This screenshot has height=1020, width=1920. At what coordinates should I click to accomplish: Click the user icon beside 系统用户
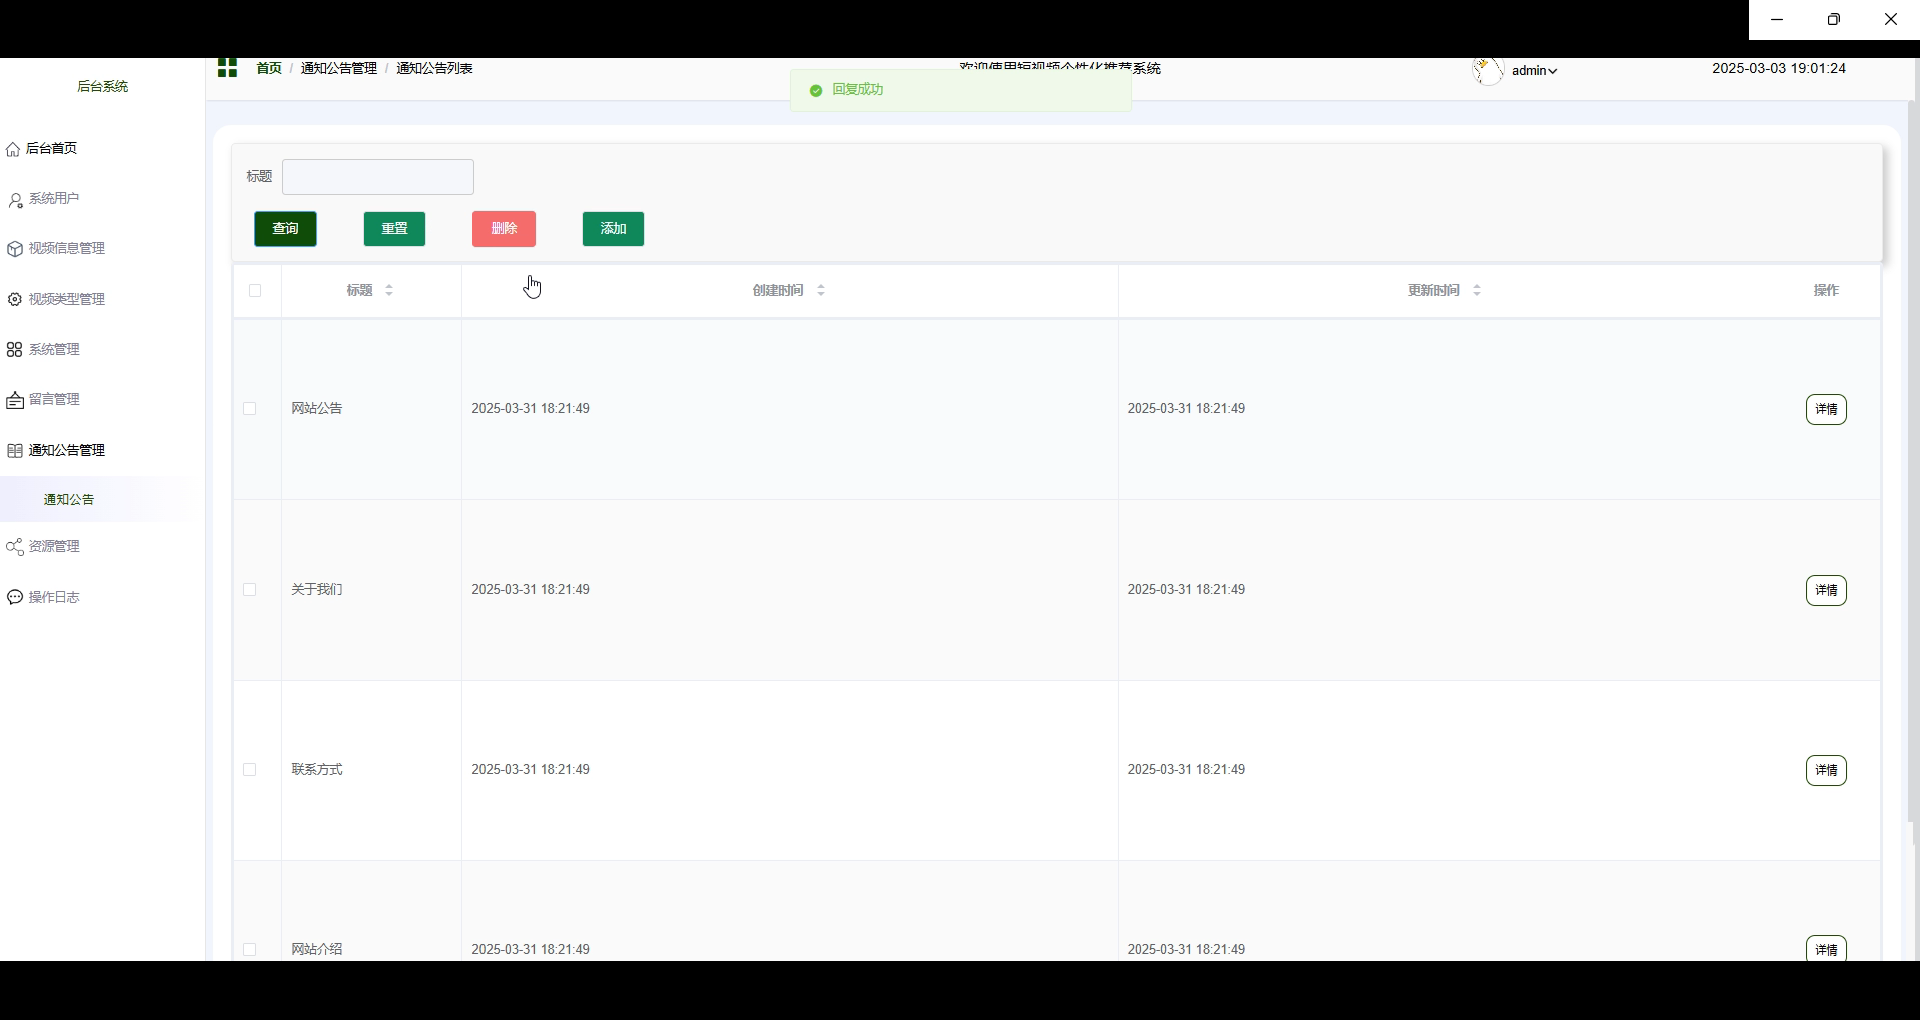click(15, 200)
